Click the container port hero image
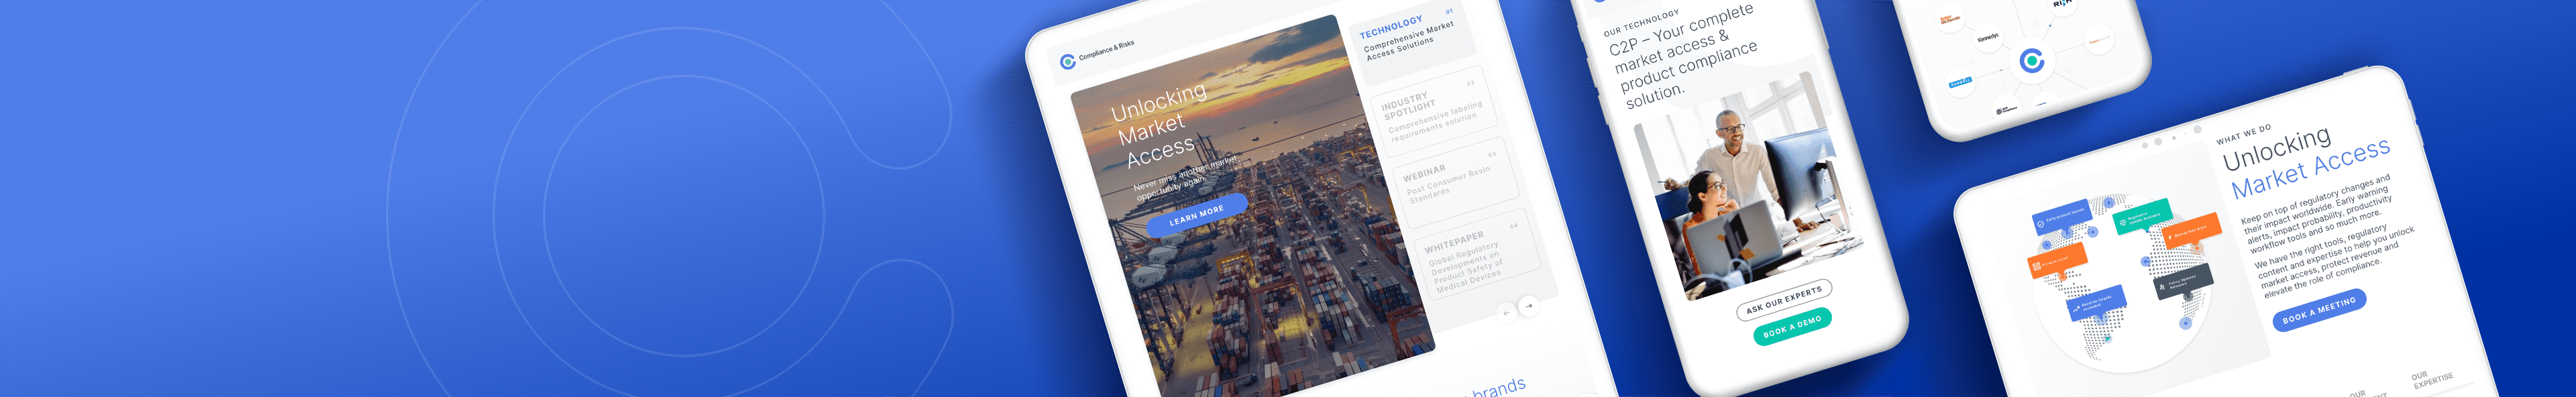Viewport: 2576px width, 397px height. pos(1253,206)
